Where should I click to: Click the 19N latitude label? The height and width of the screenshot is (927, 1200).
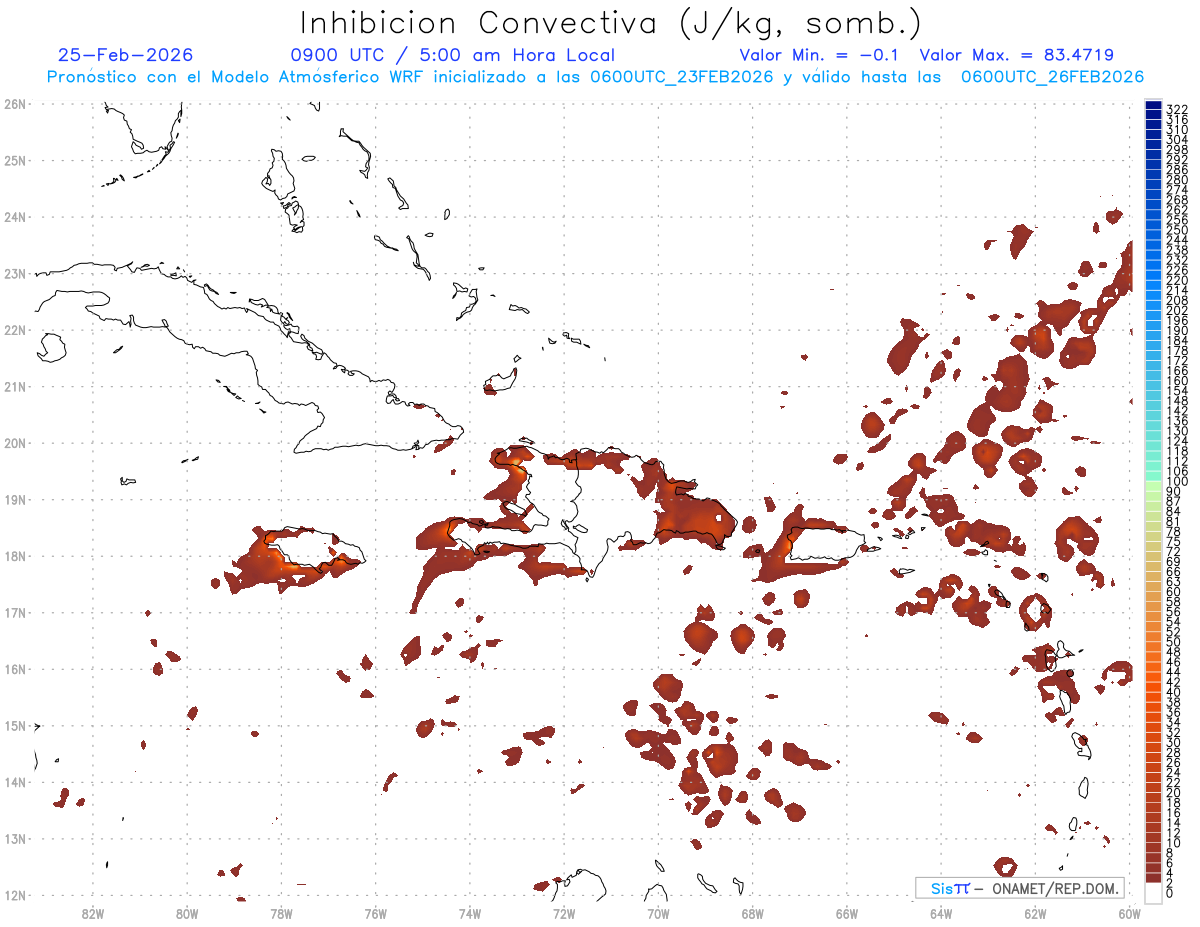15,499
